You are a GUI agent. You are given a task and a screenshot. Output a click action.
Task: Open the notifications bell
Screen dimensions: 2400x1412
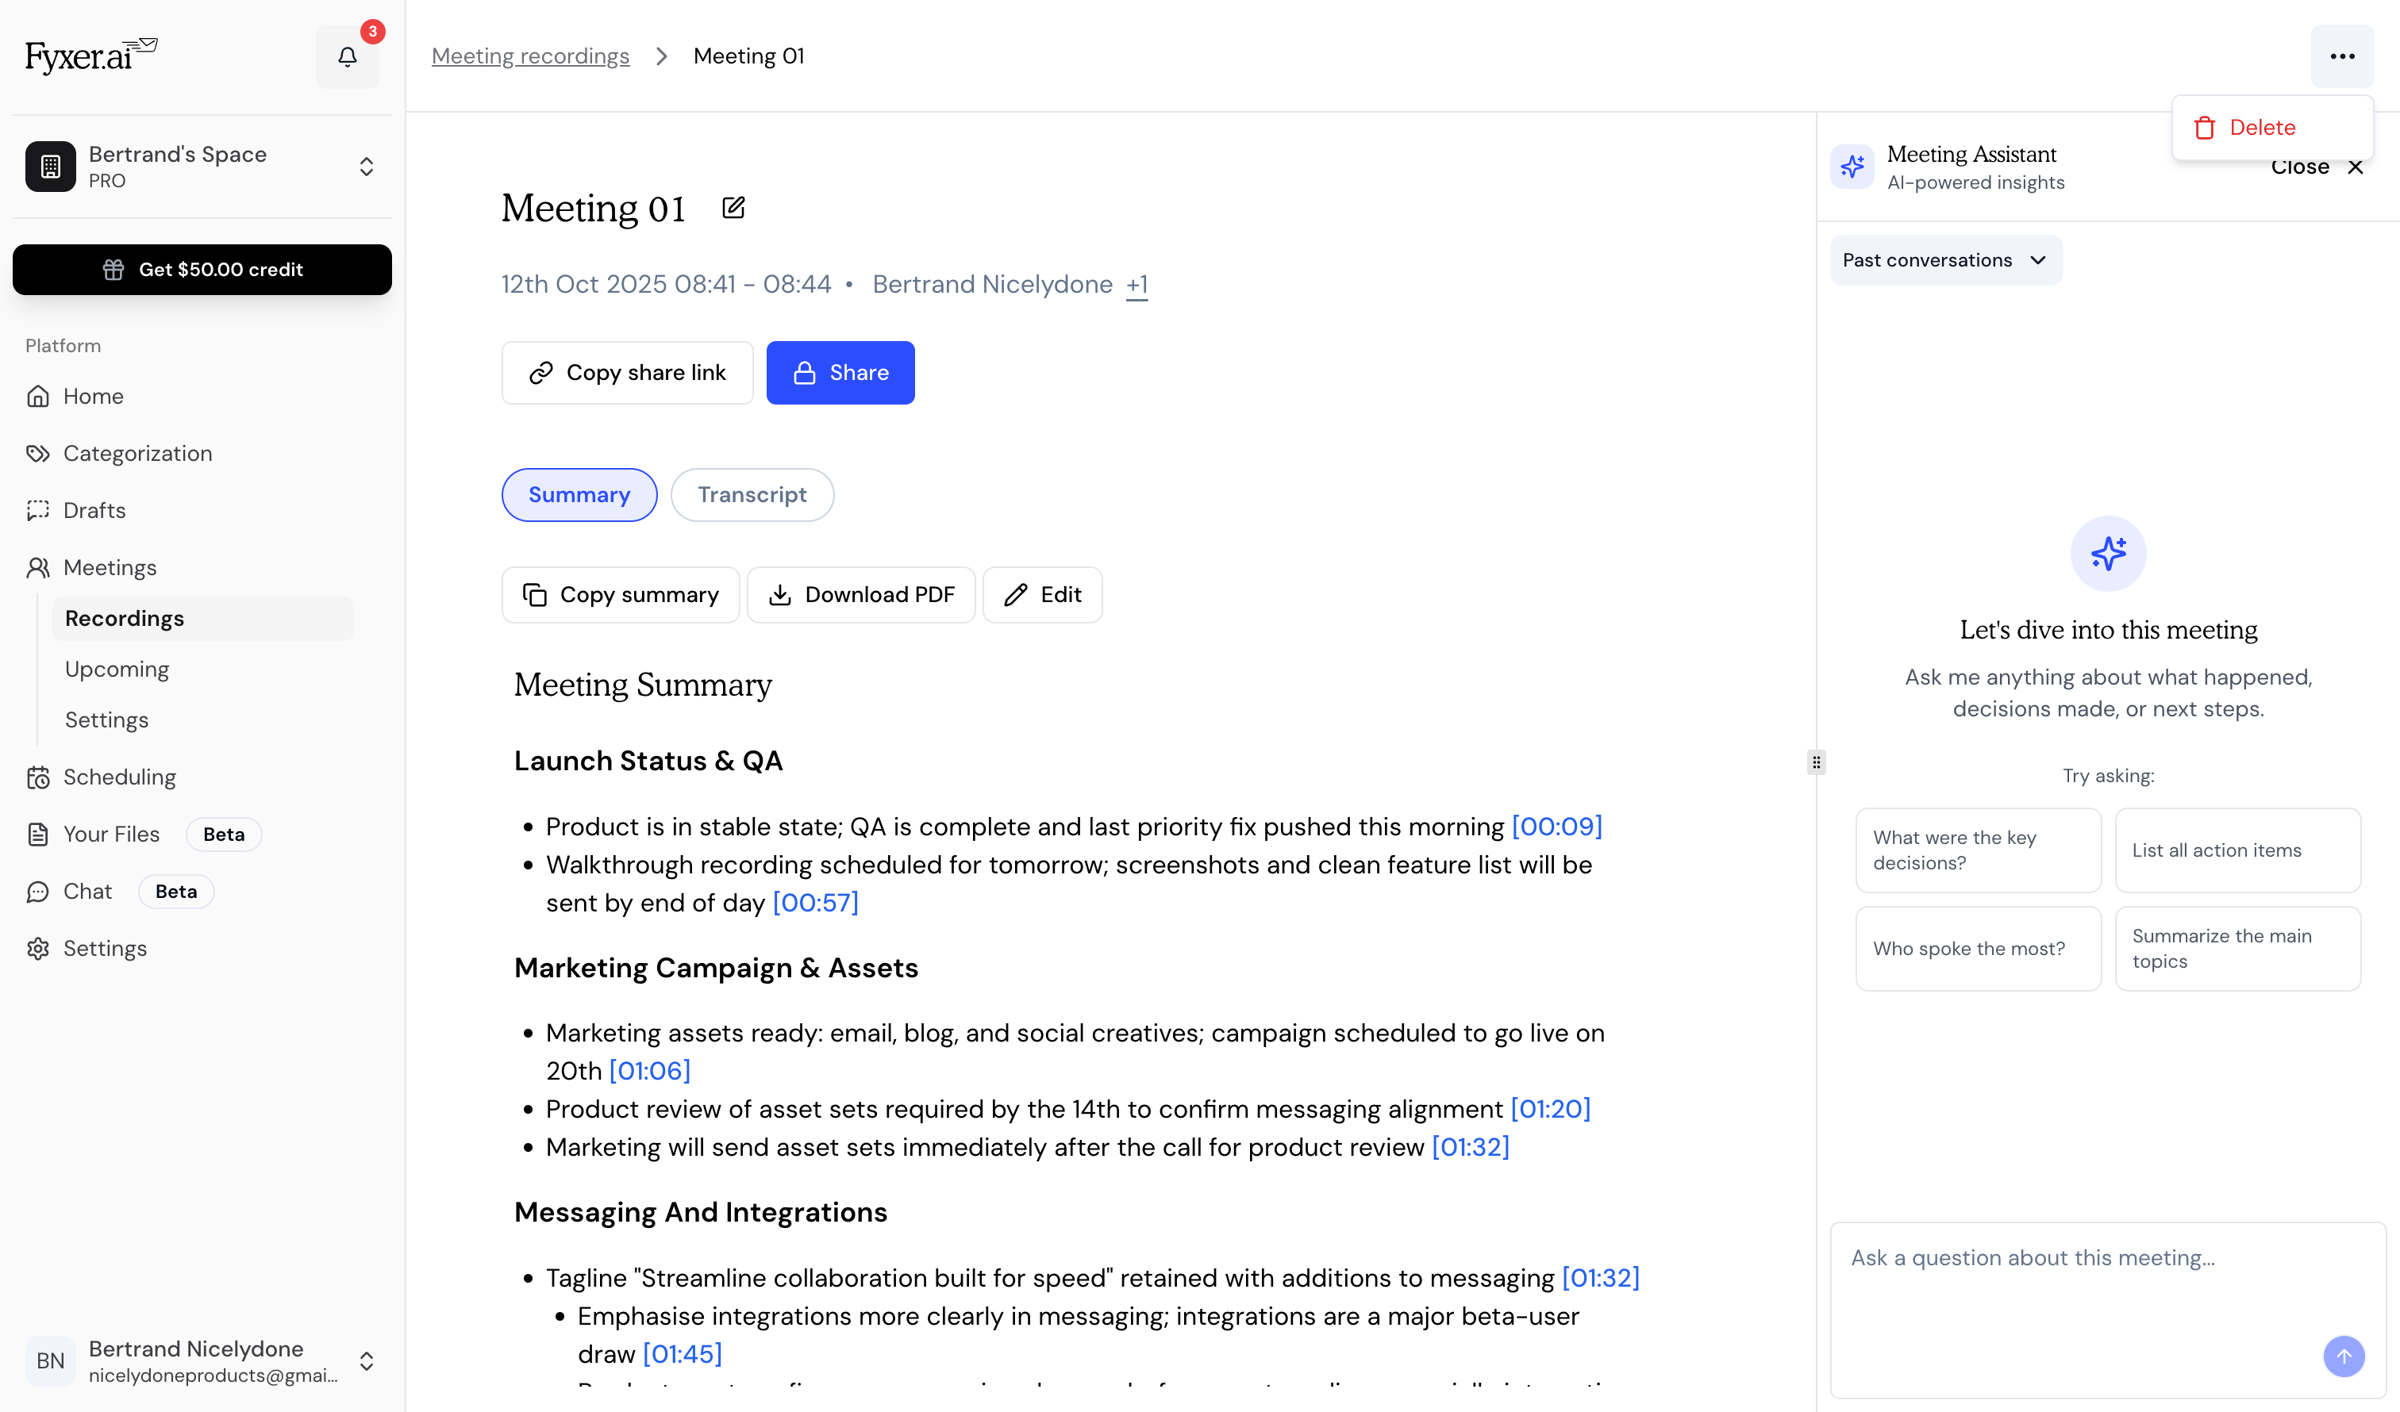(x=347, y=56)
